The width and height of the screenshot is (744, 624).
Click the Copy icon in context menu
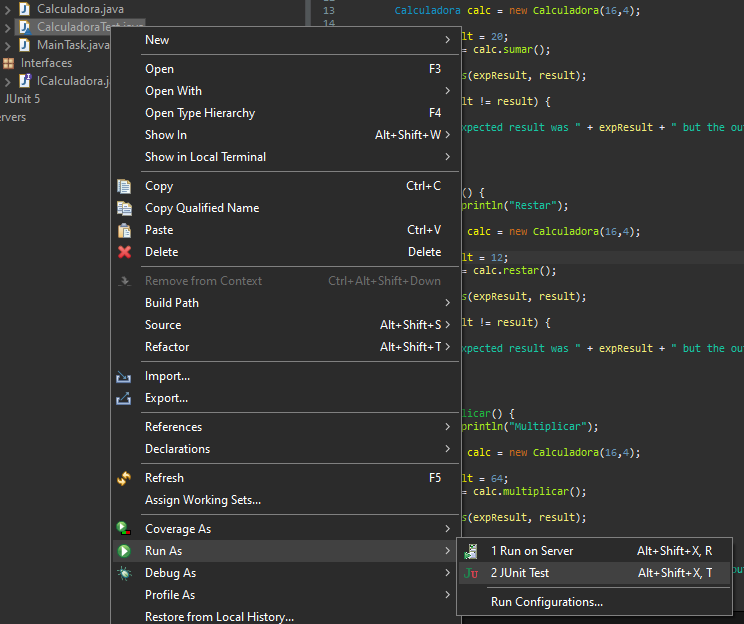click(x=124, y=186)
